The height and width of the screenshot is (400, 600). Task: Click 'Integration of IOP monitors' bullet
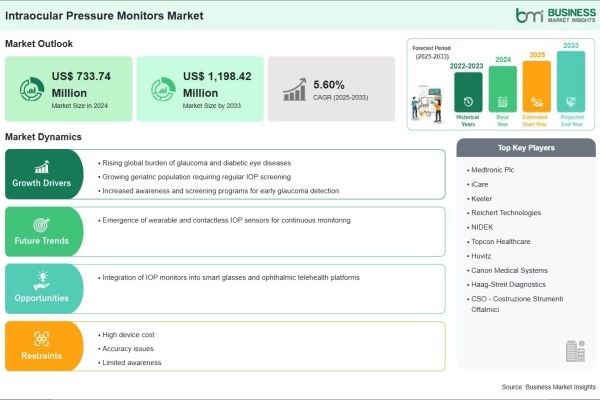click(229, 278)
